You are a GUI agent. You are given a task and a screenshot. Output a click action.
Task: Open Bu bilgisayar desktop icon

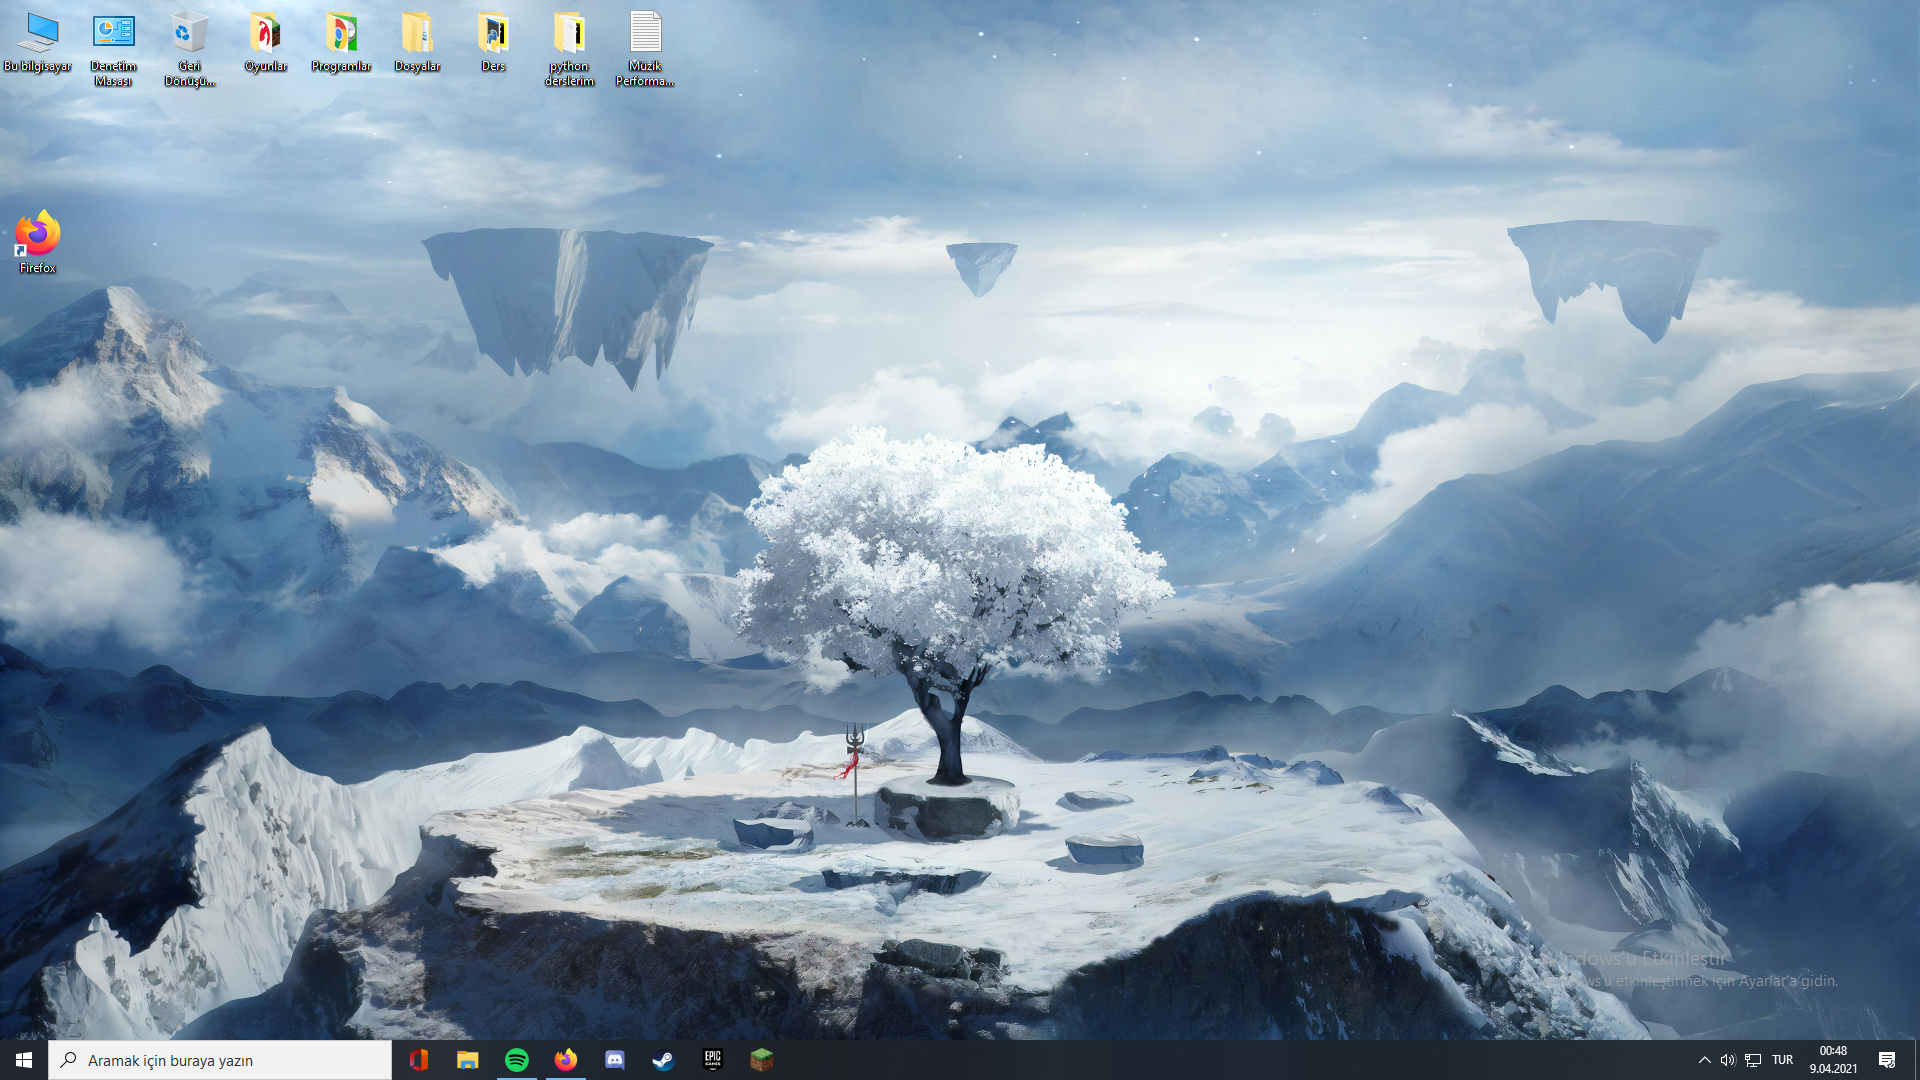coord(38,42)
